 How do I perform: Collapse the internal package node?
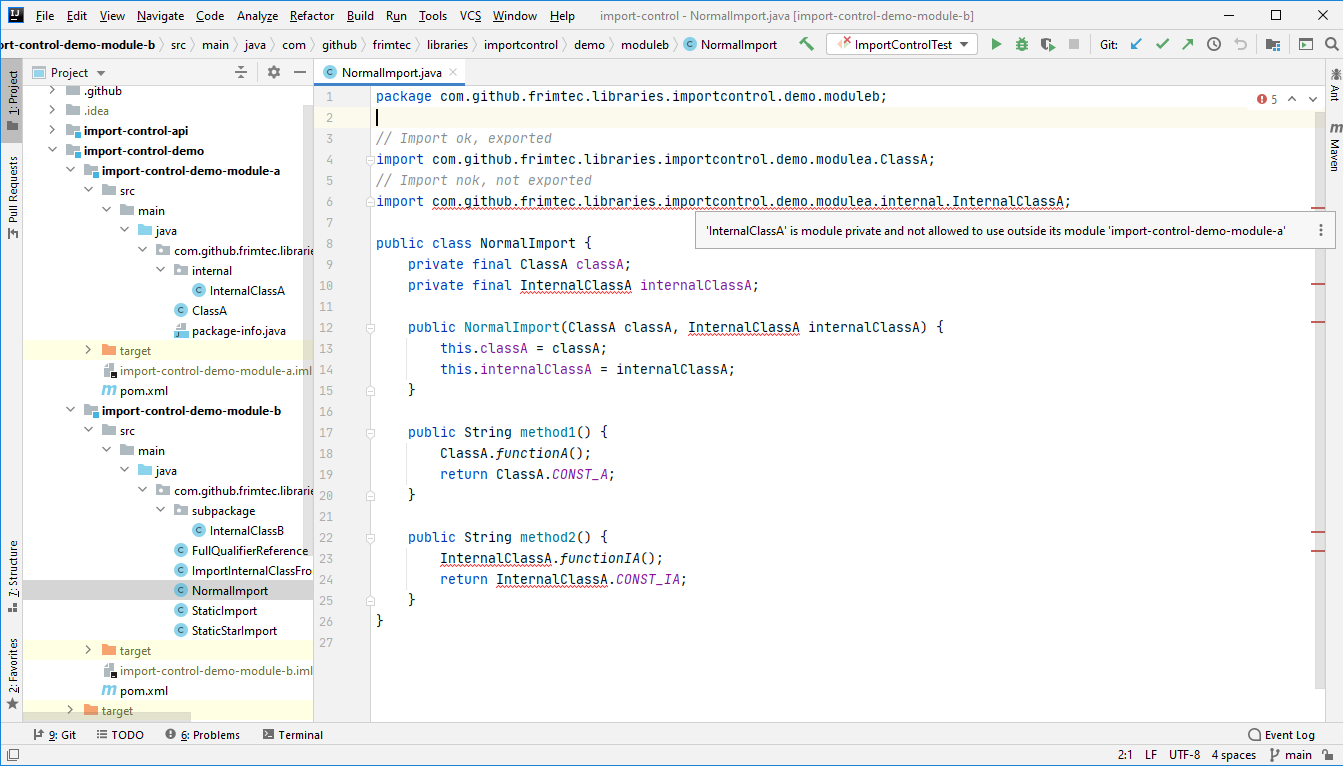160,271
